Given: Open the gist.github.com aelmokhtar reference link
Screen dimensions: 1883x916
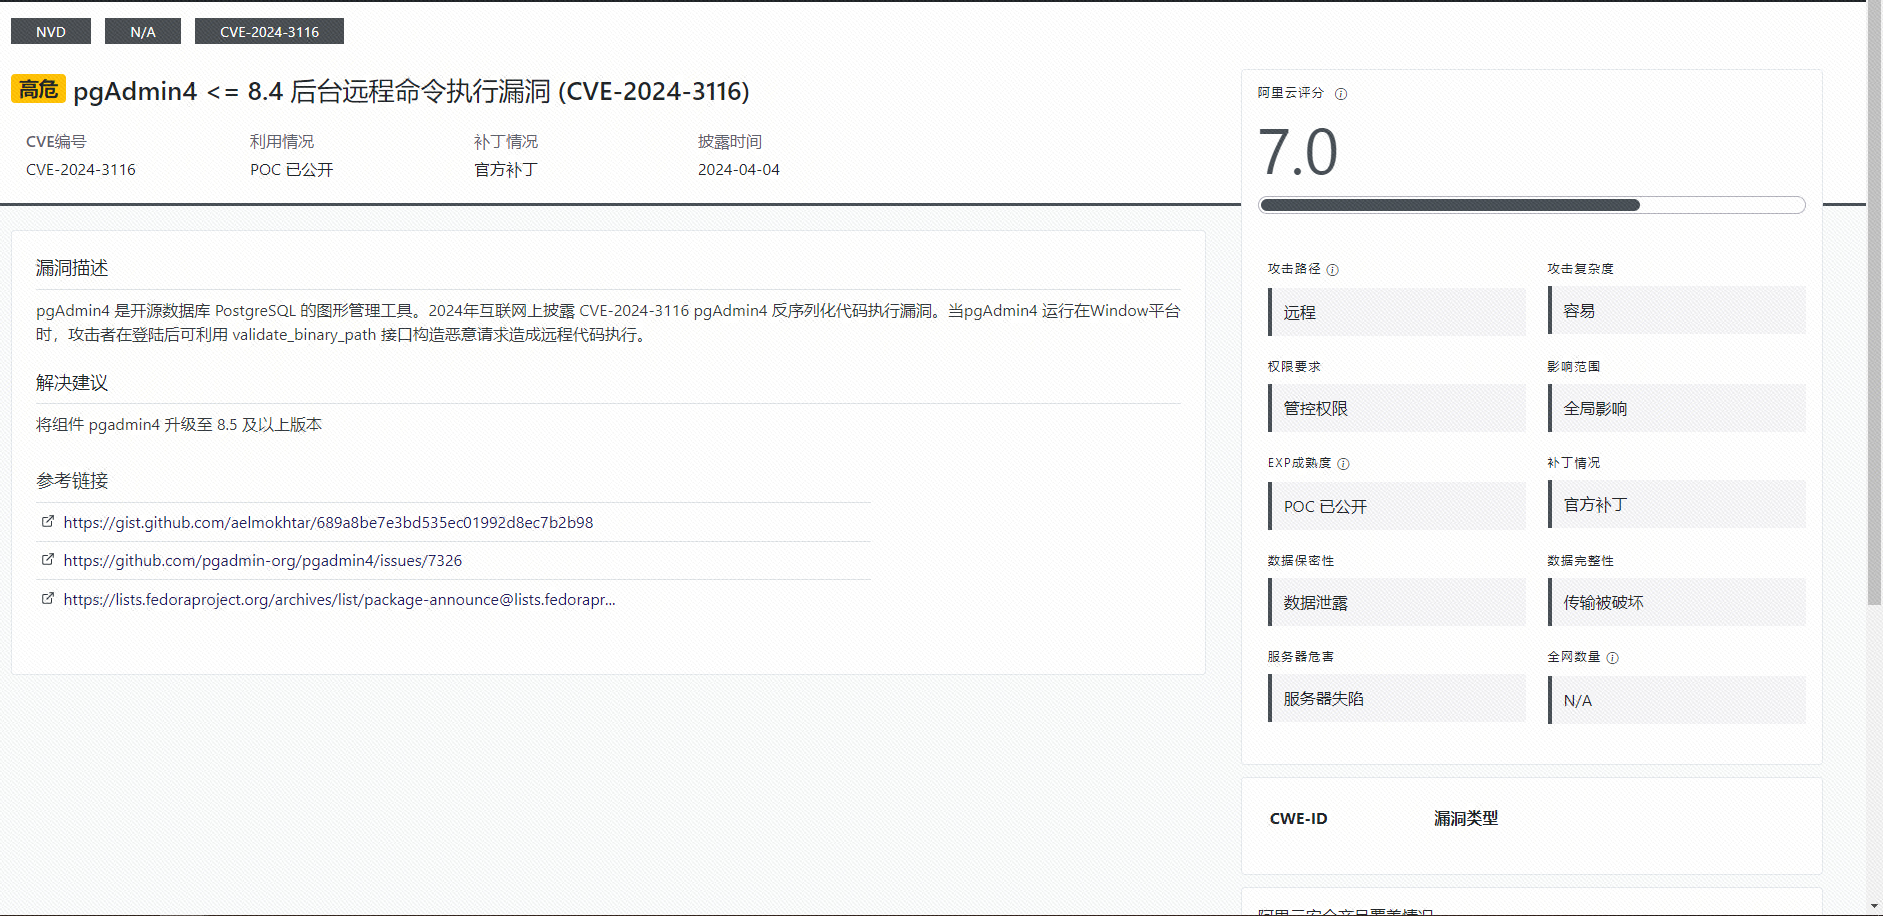Looking at the screenshot, I should point(328,523).
